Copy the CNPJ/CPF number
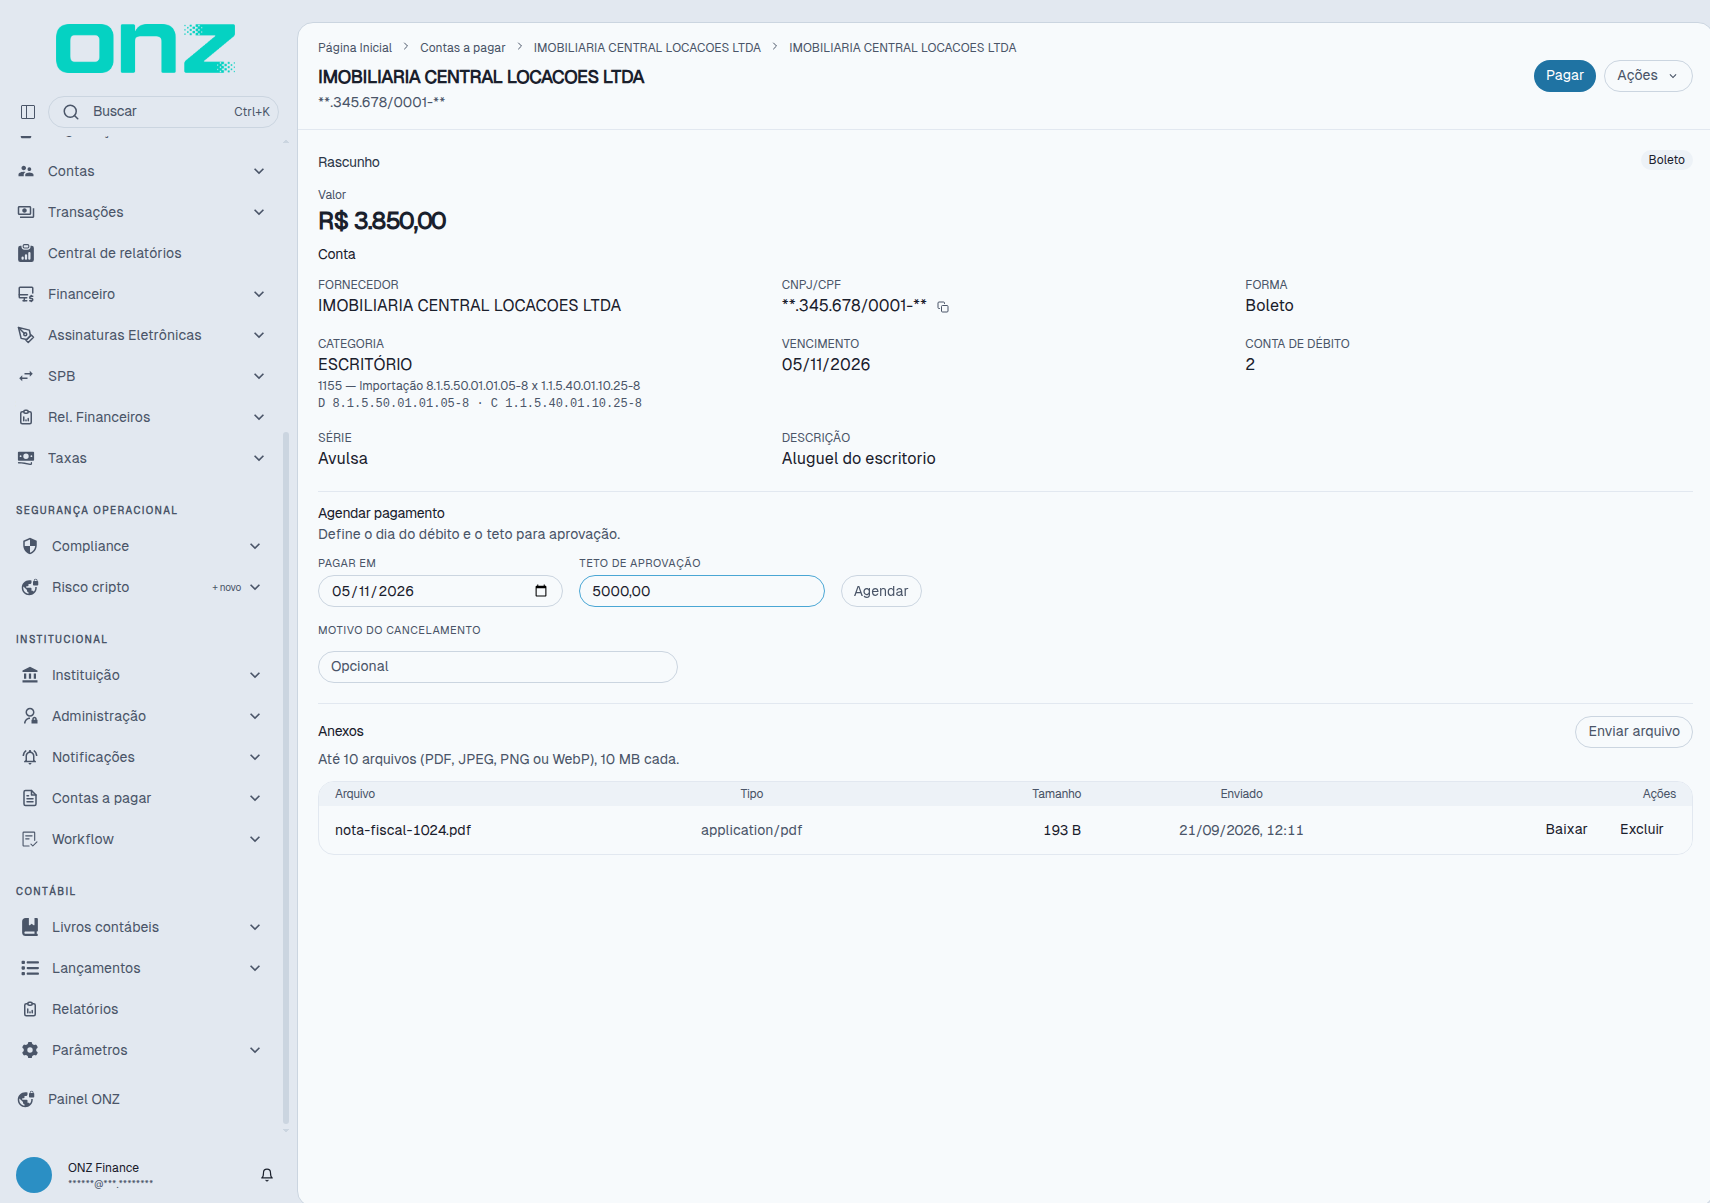This screenshot has width=1710, height=1203. tap(943, 307)
